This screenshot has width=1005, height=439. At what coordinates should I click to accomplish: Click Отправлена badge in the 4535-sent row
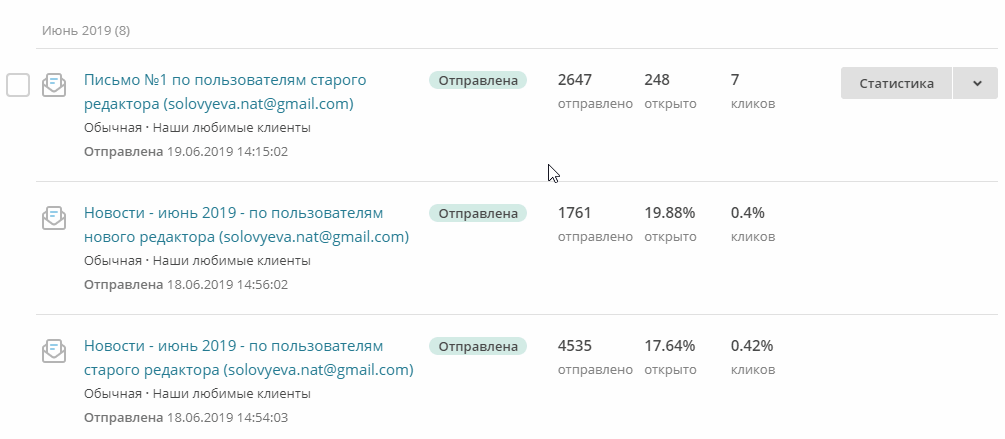[x=478, y=346]
